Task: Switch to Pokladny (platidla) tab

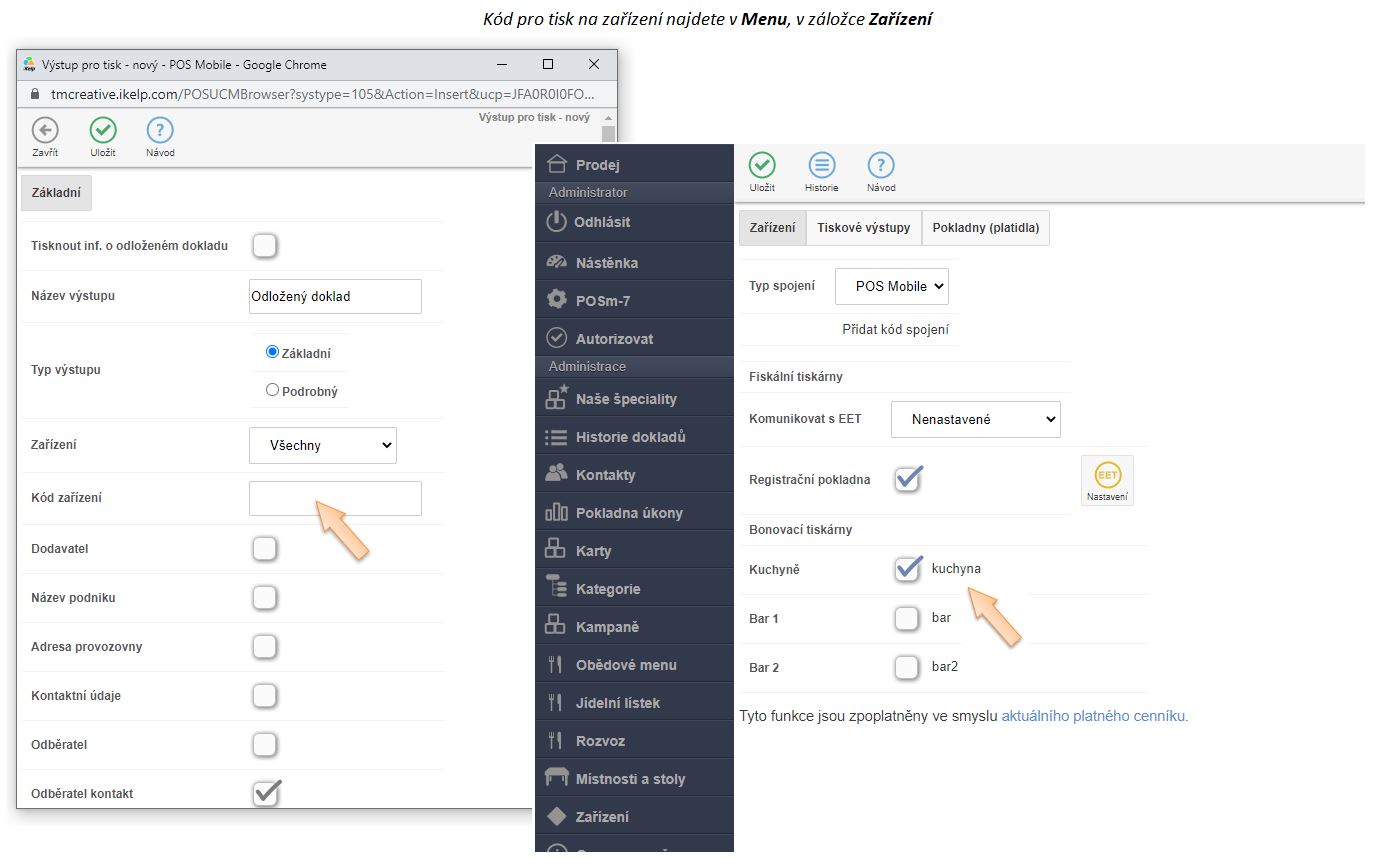Action: tap(985, 228)
